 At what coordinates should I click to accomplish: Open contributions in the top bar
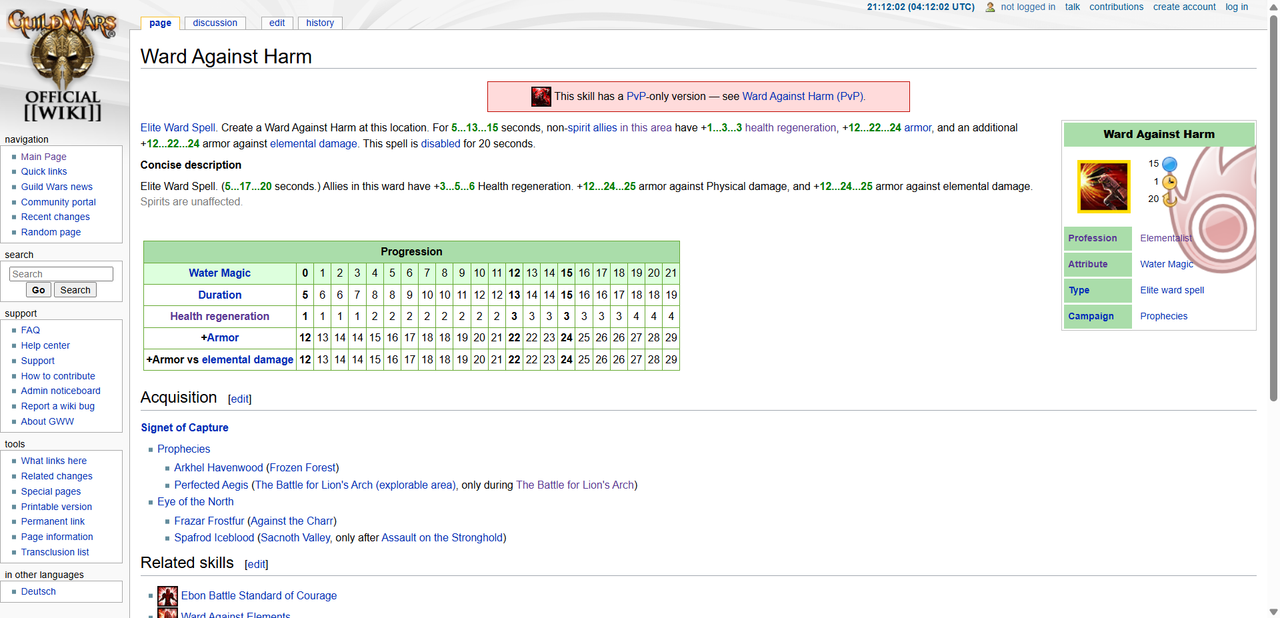pos(1116,7)
